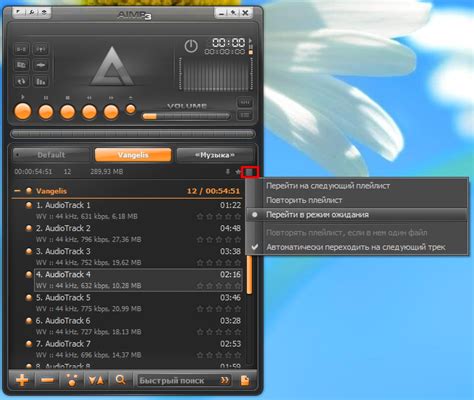The height and width of the screenshot is (400, 474).
Task: Open the AIMP main menu icon
Action: (18, 12)
